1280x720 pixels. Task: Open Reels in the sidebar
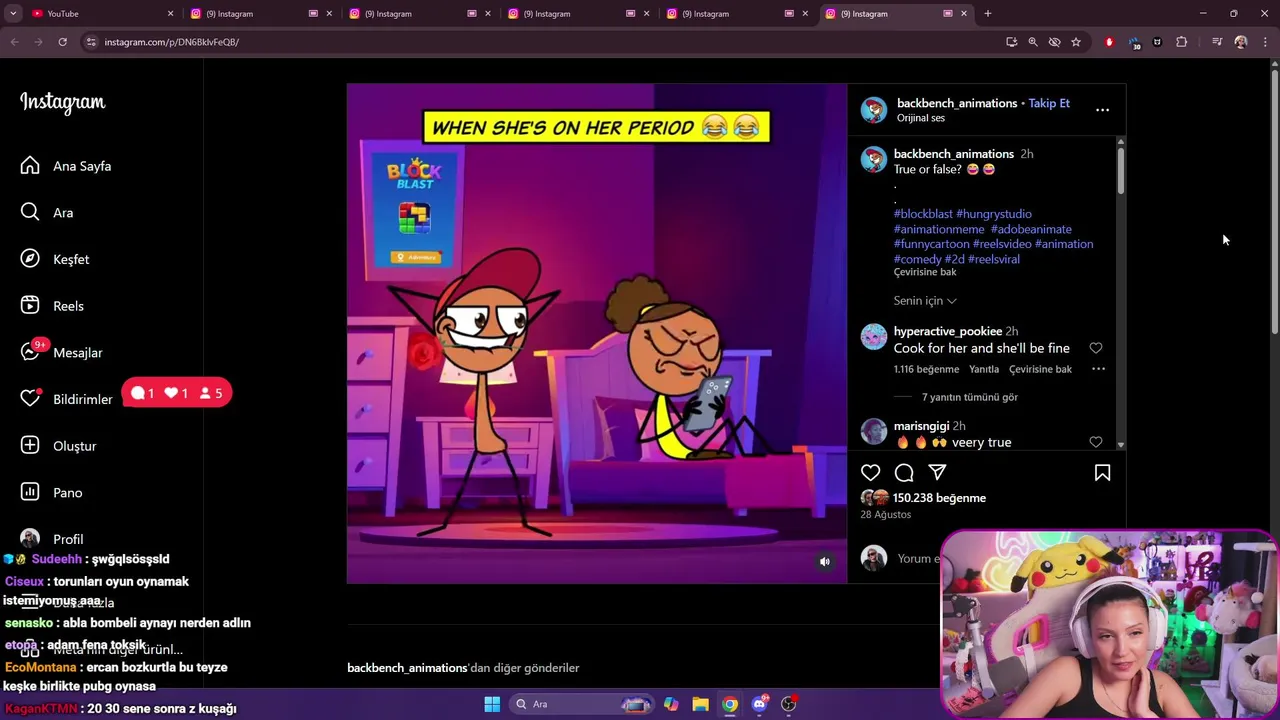pos(54,306)
